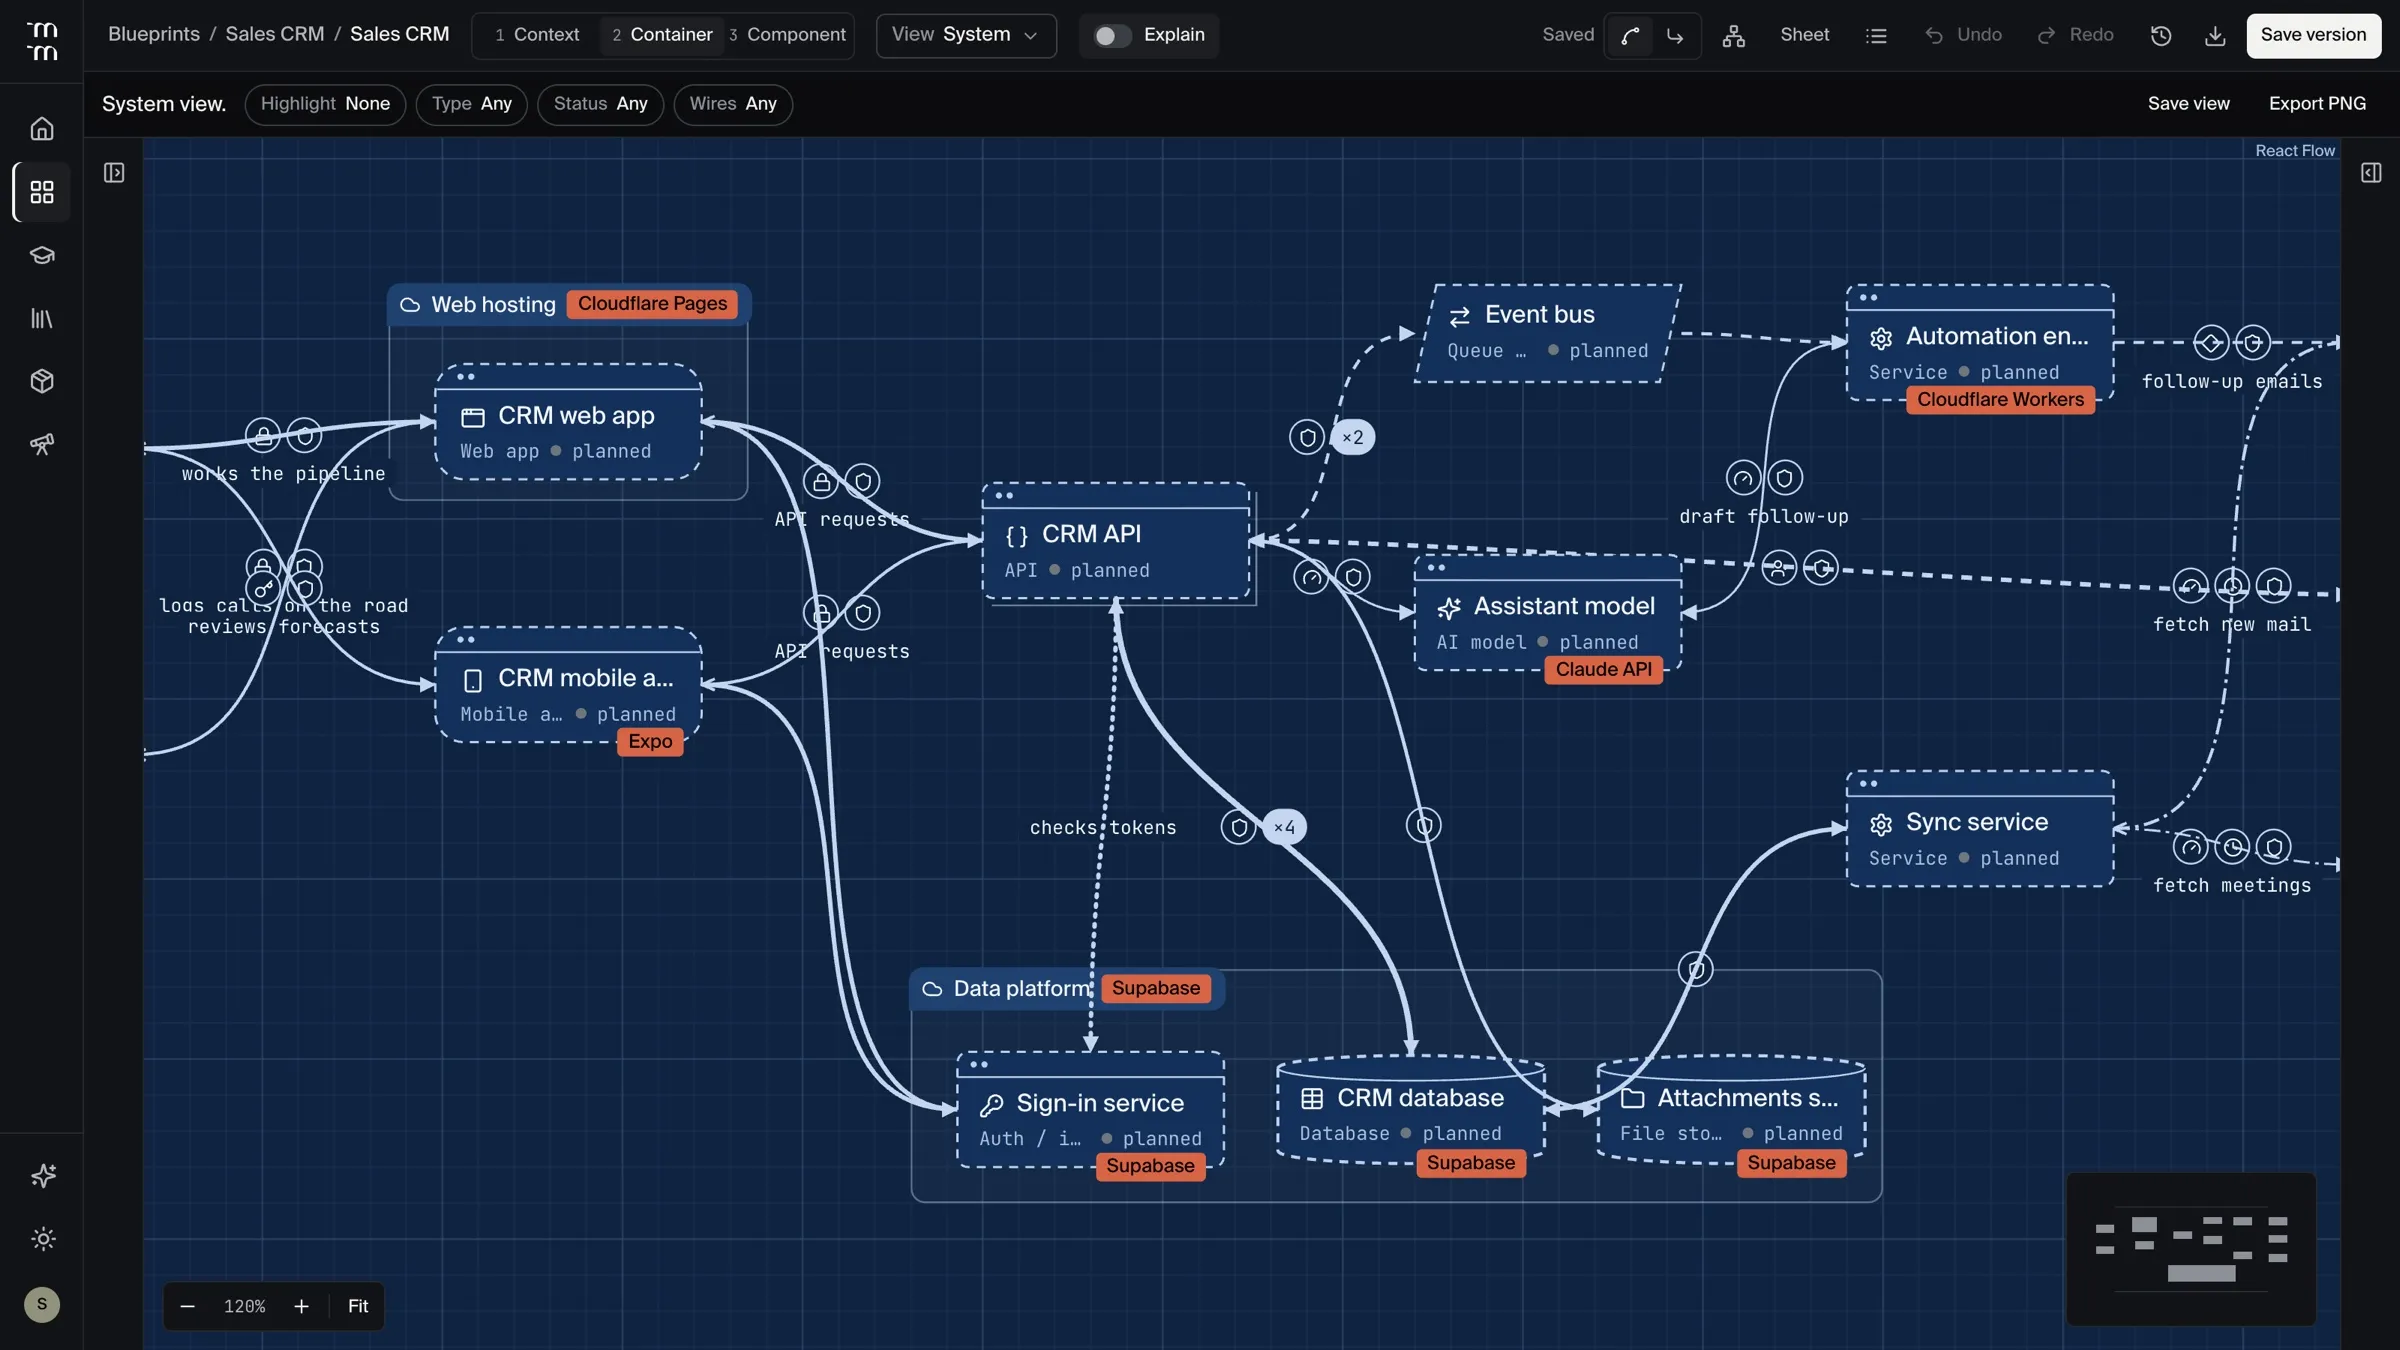This screenshot has height=1350, width=2400.
Task: Toggle the sun theme icon
Action: click(43, 1239)
